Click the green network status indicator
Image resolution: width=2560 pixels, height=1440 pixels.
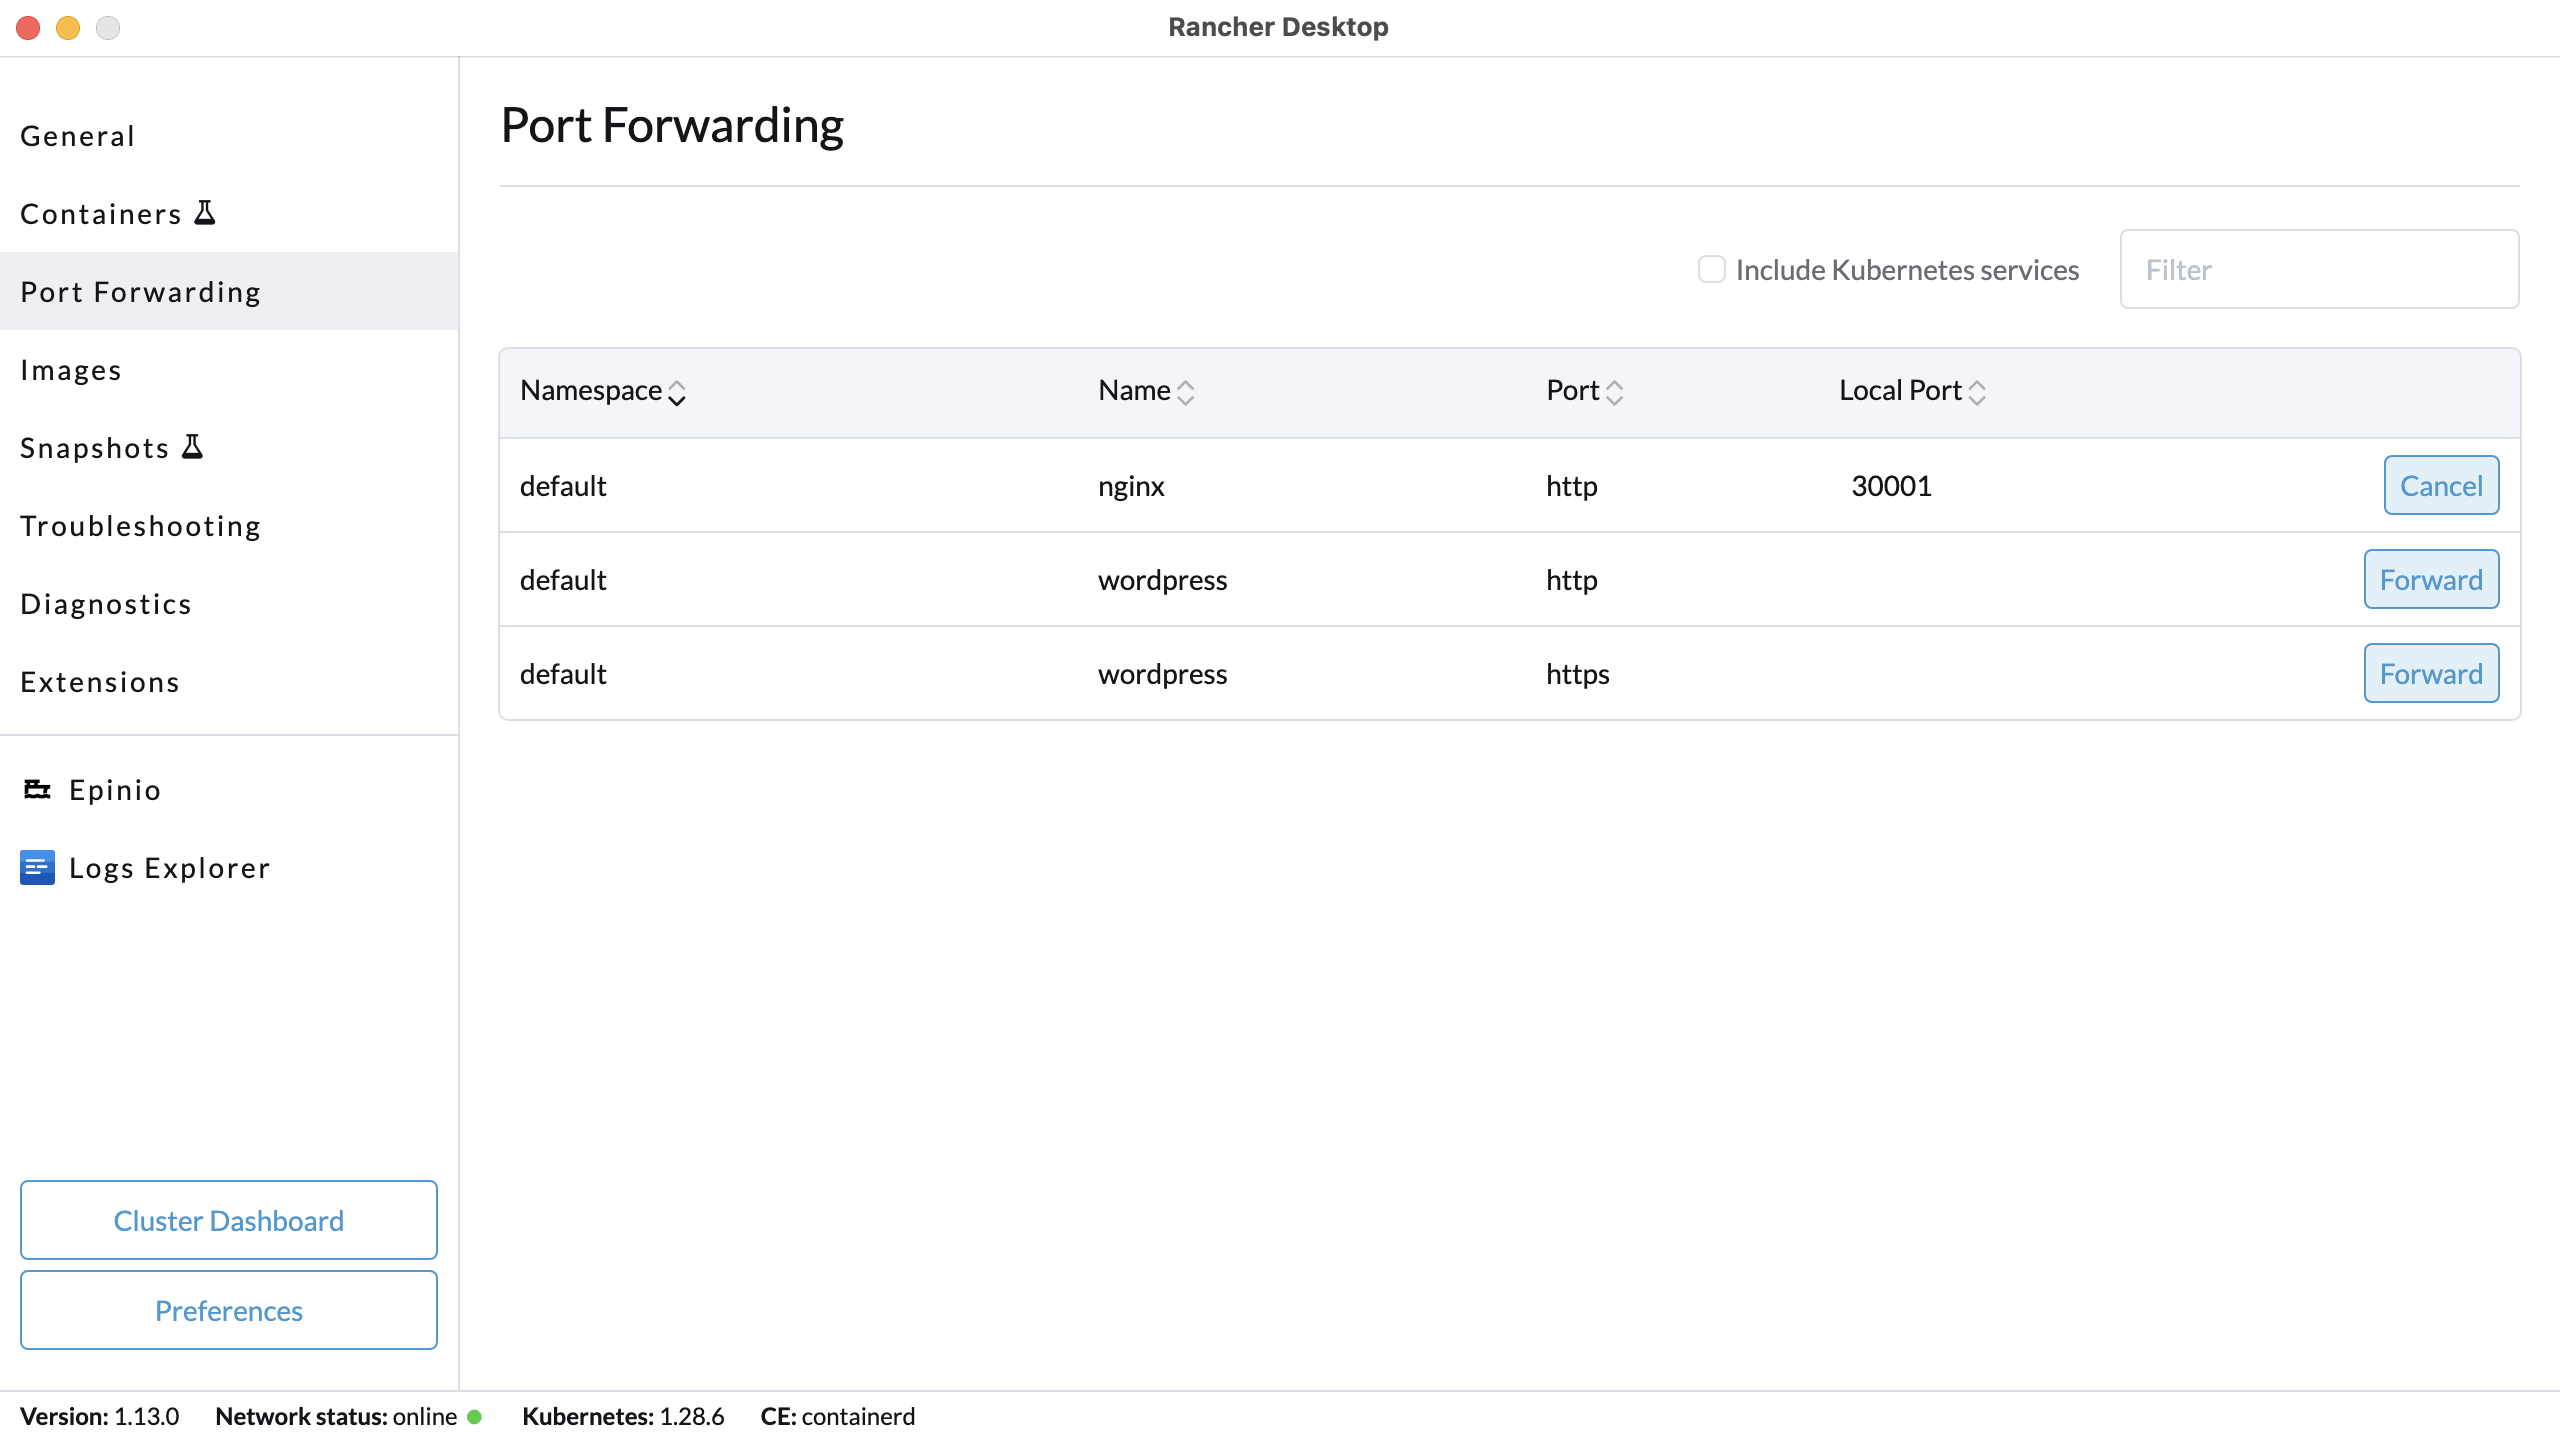475,1416
